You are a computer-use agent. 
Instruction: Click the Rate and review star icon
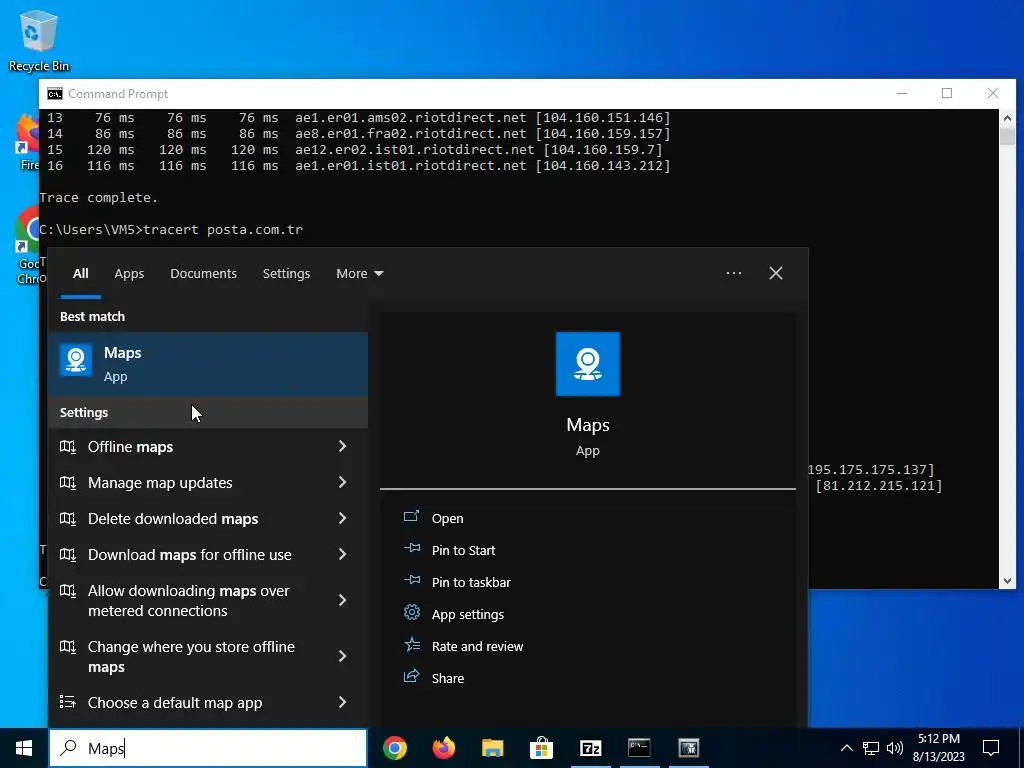pos(411,645)
